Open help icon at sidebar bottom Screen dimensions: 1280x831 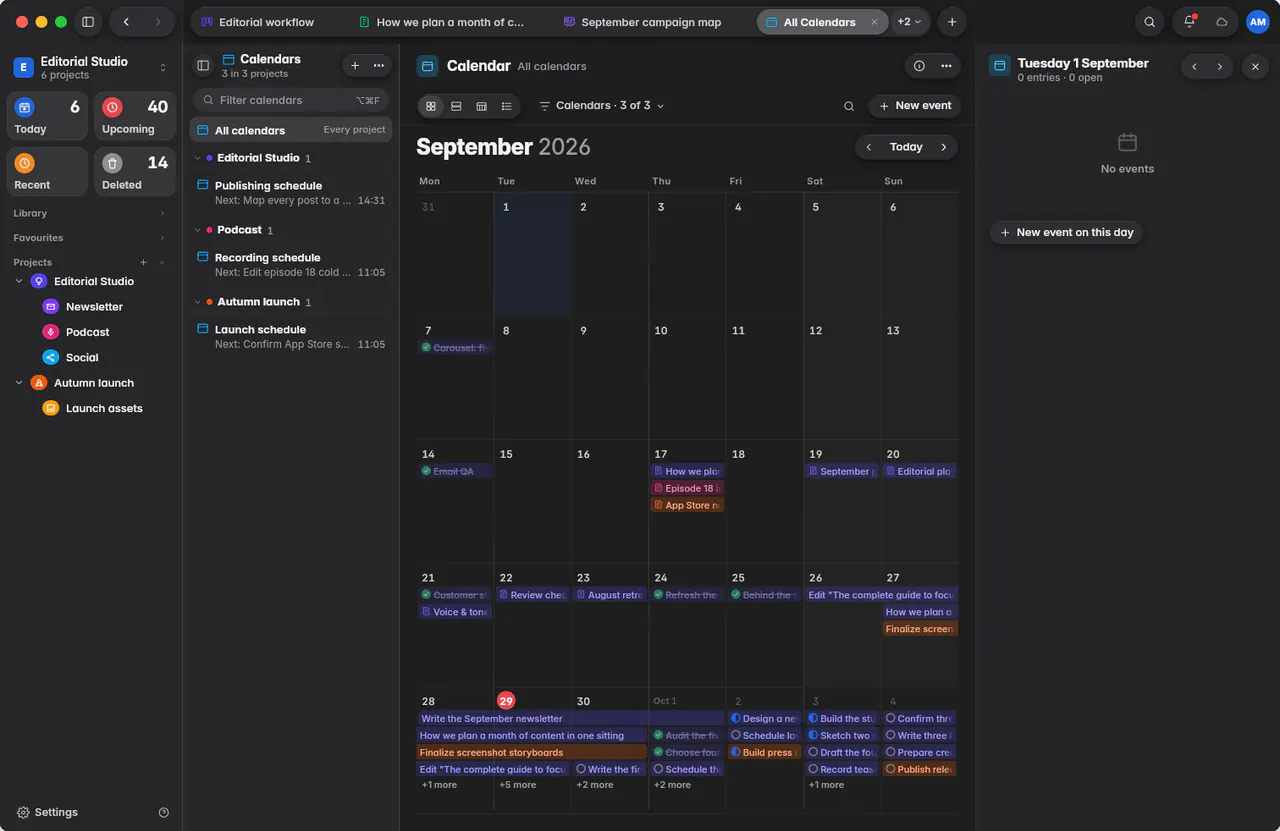tap(164, 812)
